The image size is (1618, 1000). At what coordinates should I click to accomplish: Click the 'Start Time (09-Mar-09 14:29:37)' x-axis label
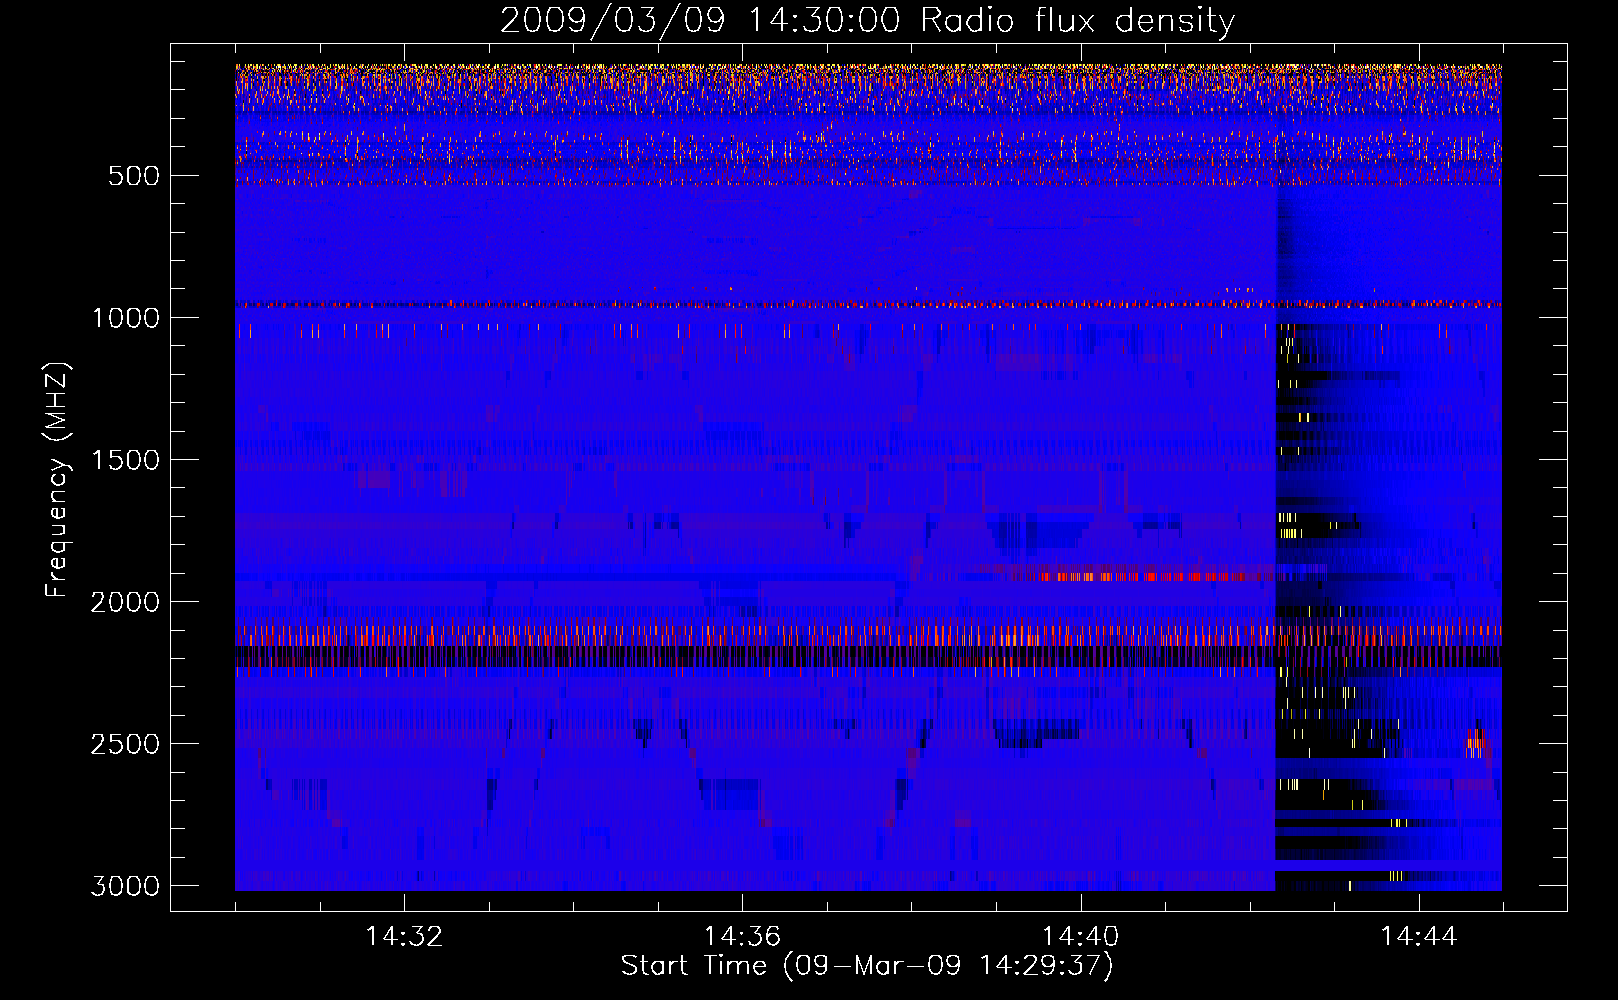(866, 966)
